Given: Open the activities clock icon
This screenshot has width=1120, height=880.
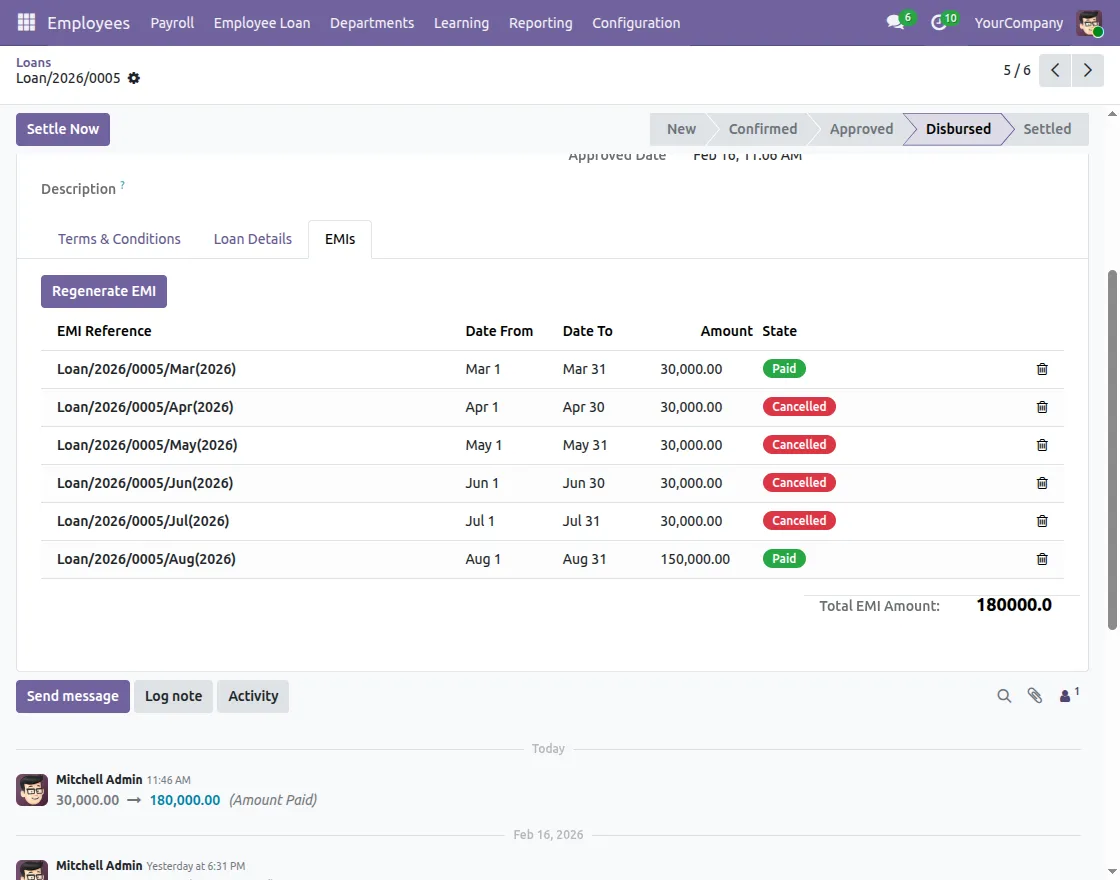Looking at the screenshot, I should [x=938, y=22].
